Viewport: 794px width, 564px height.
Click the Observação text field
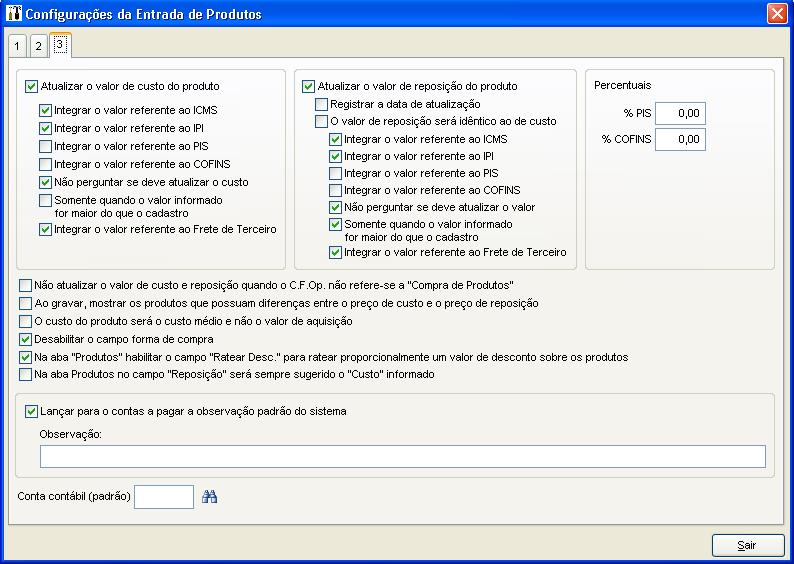point(403,457)
